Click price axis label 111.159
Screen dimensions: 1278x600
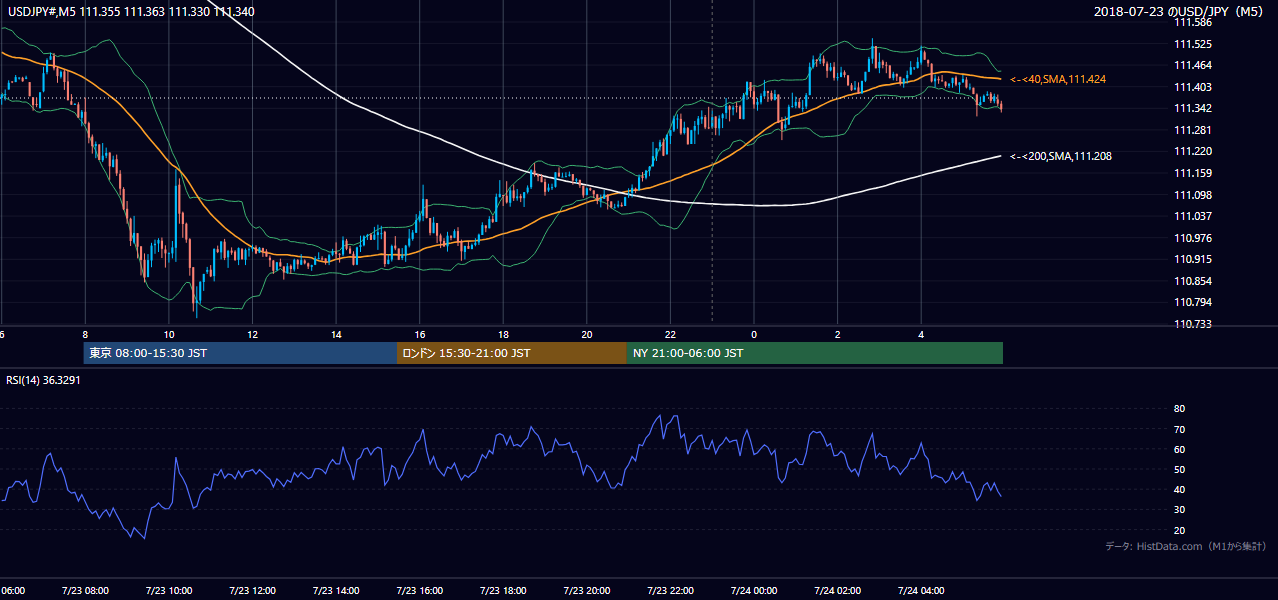pyautogui.click(x=1193, y=173)
